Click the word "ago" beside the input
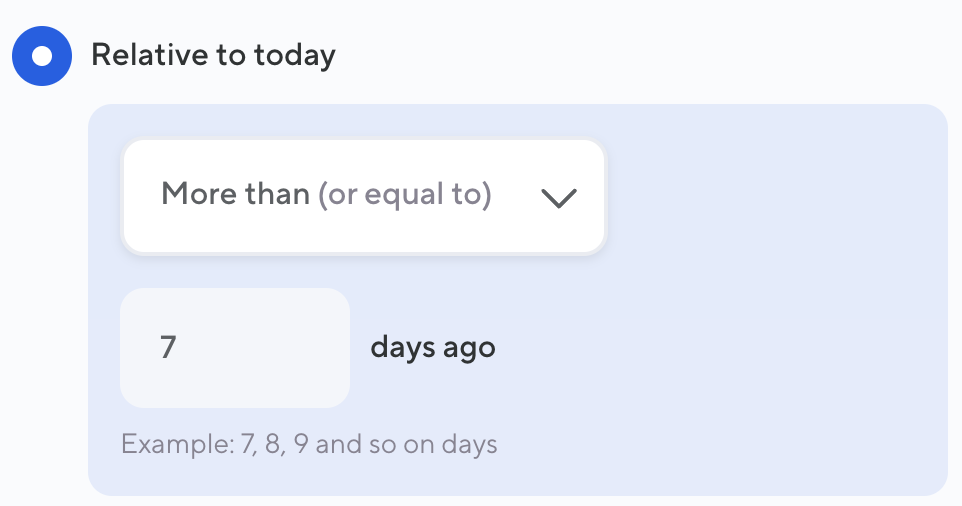 (x=469, y=349)
